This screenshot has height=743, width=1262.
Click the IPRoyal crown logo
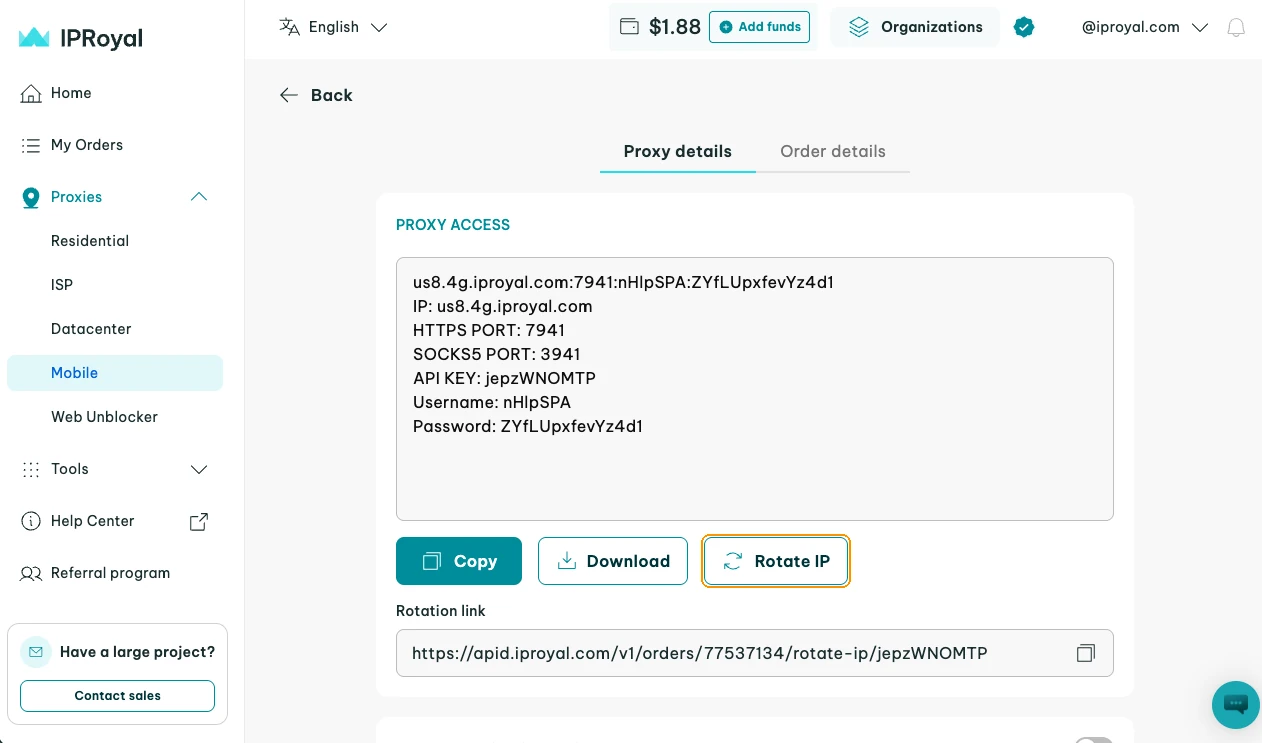[34, 38]
